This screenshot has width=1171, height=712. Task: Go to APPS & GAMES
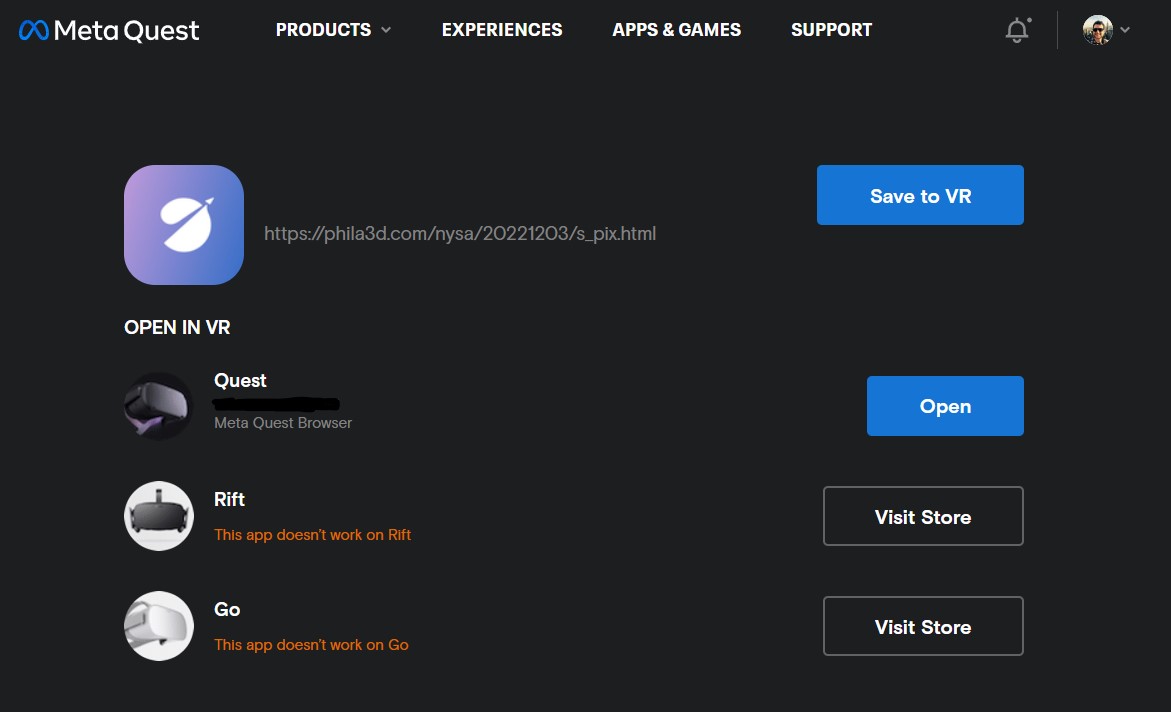pos(676,30)
